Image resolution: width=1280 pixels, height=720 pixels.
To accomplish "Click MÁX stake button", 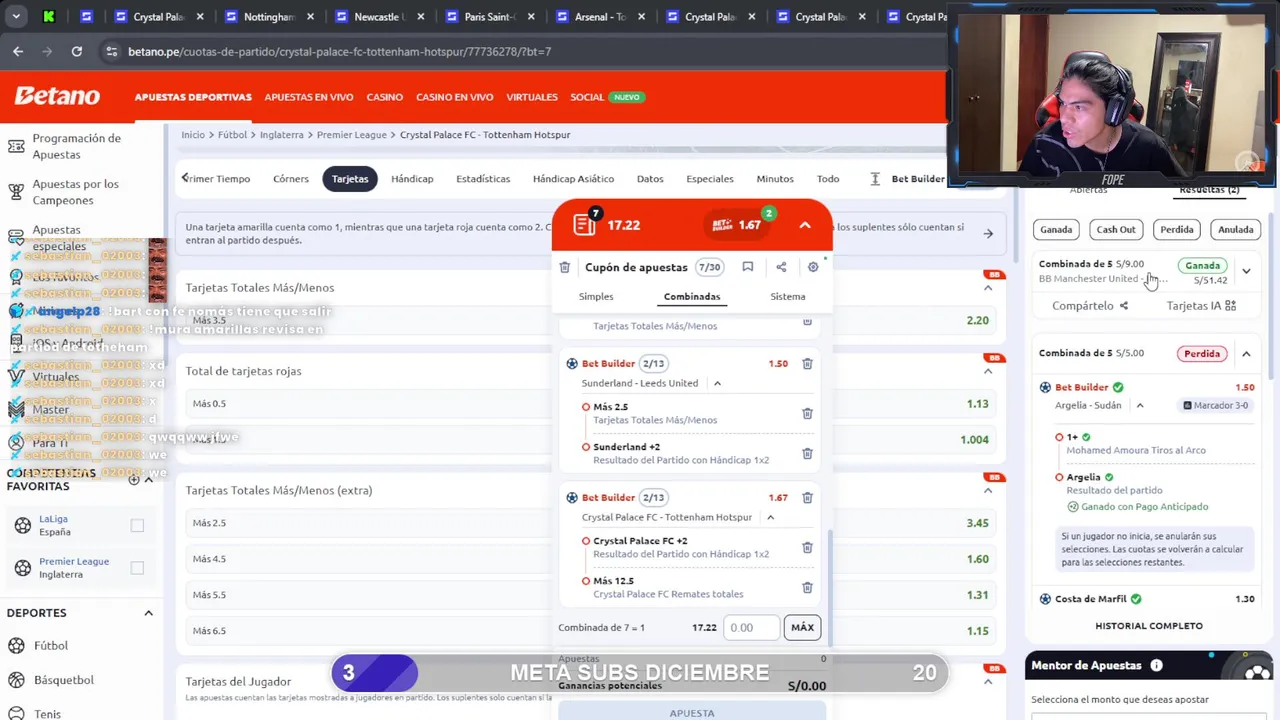I will click(802, 627).
